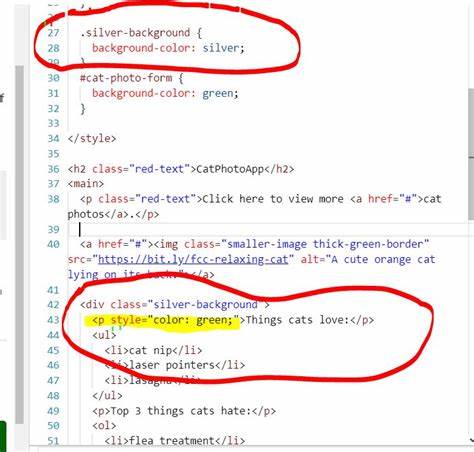Image resolution: width=474 pixels, height=452 pixels.
Task: Click the .silver-background selector on line 27
Action: (x=135, y=33)
